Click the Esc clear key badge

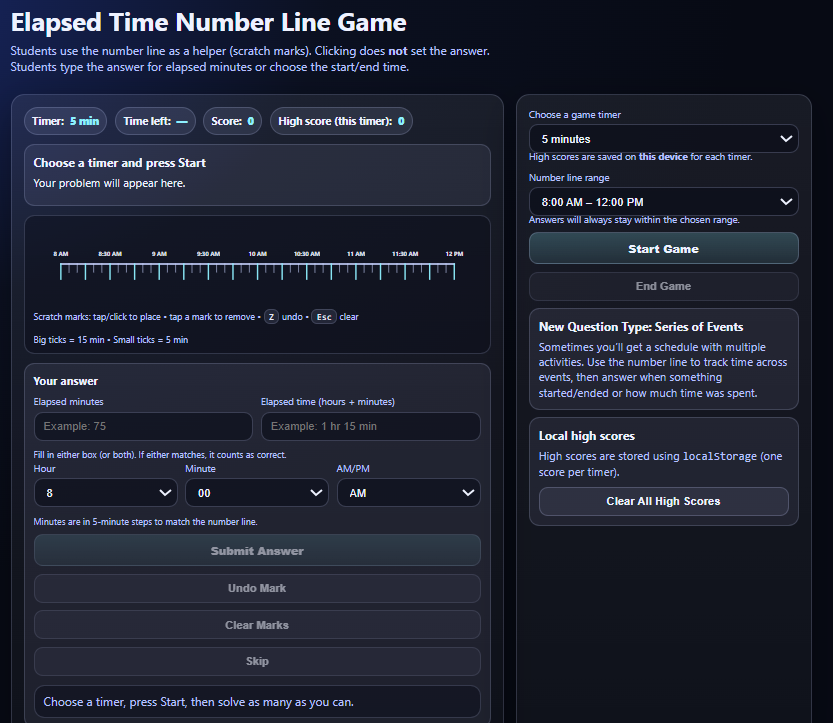coord(323,317)
